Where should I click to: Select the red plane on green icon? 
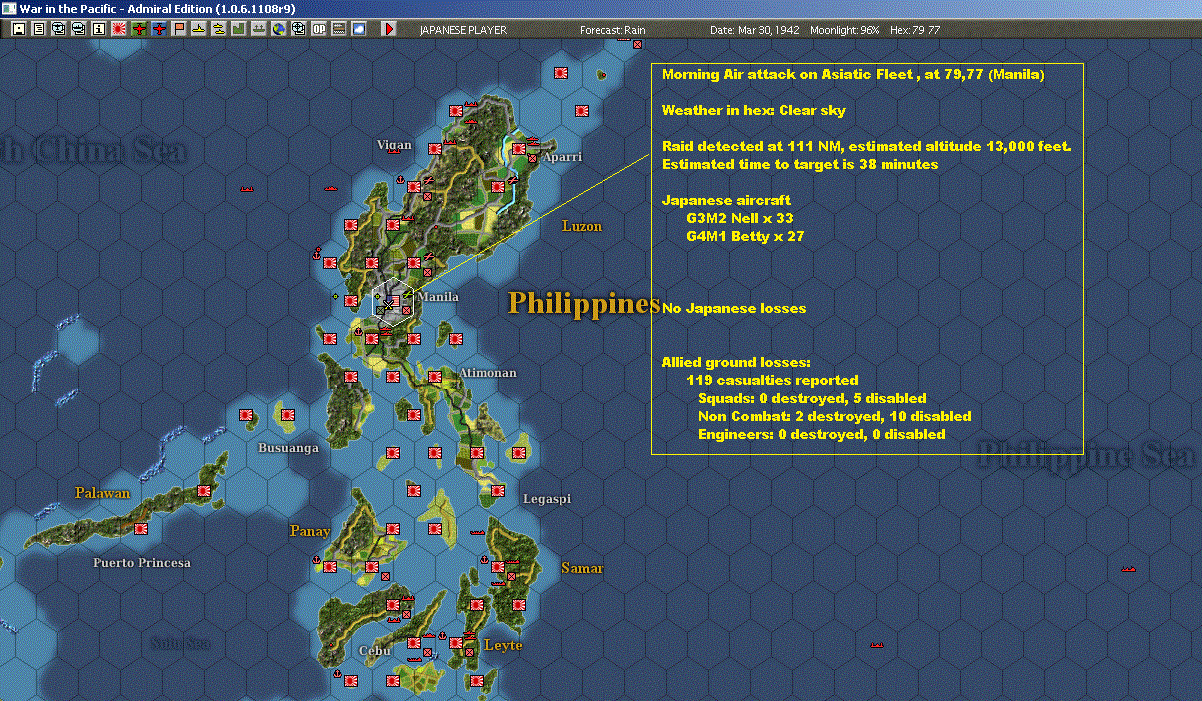coord(139,29)
